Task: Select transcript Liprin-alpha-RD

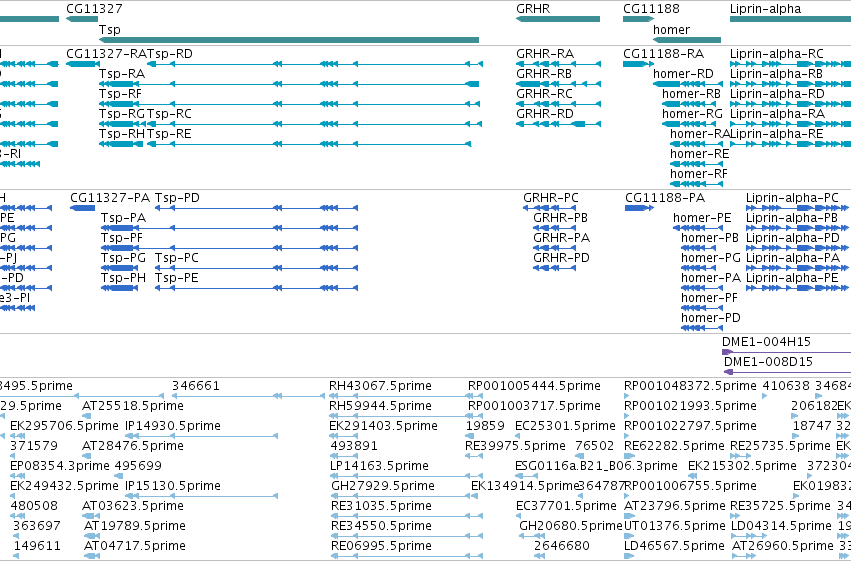Action: point(777,94)
